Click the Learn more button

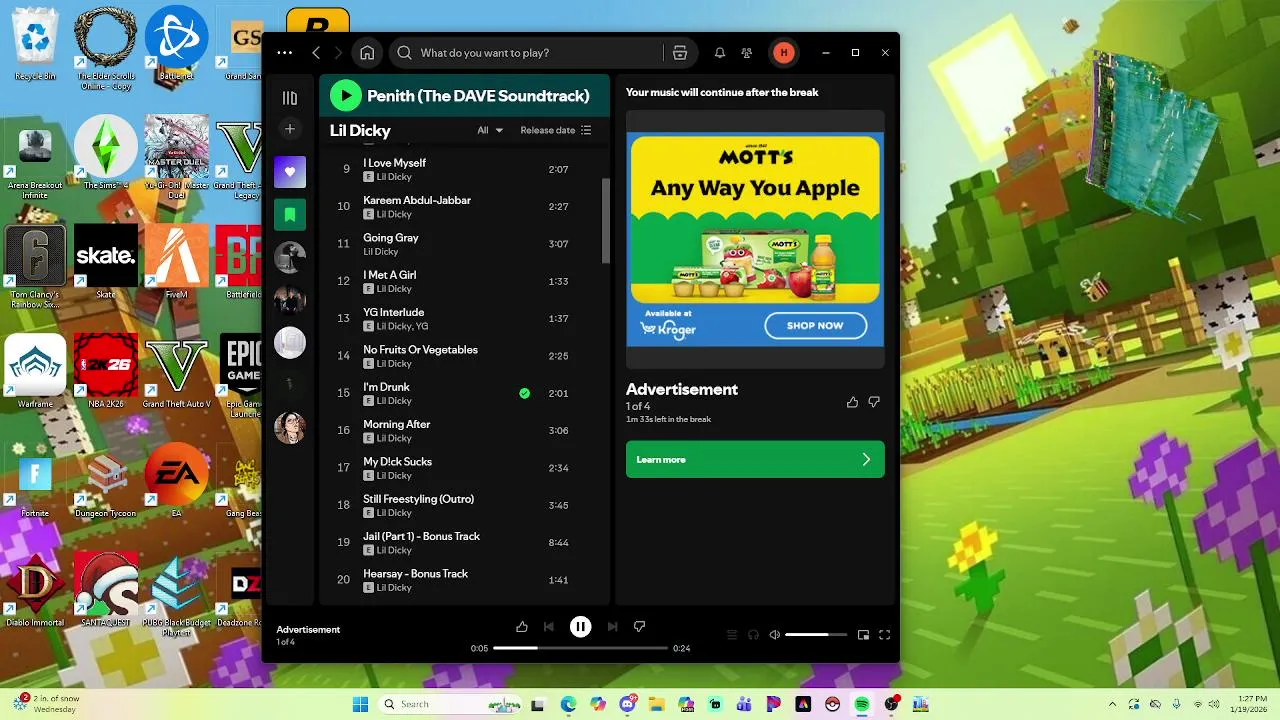(x=755, y=459)
